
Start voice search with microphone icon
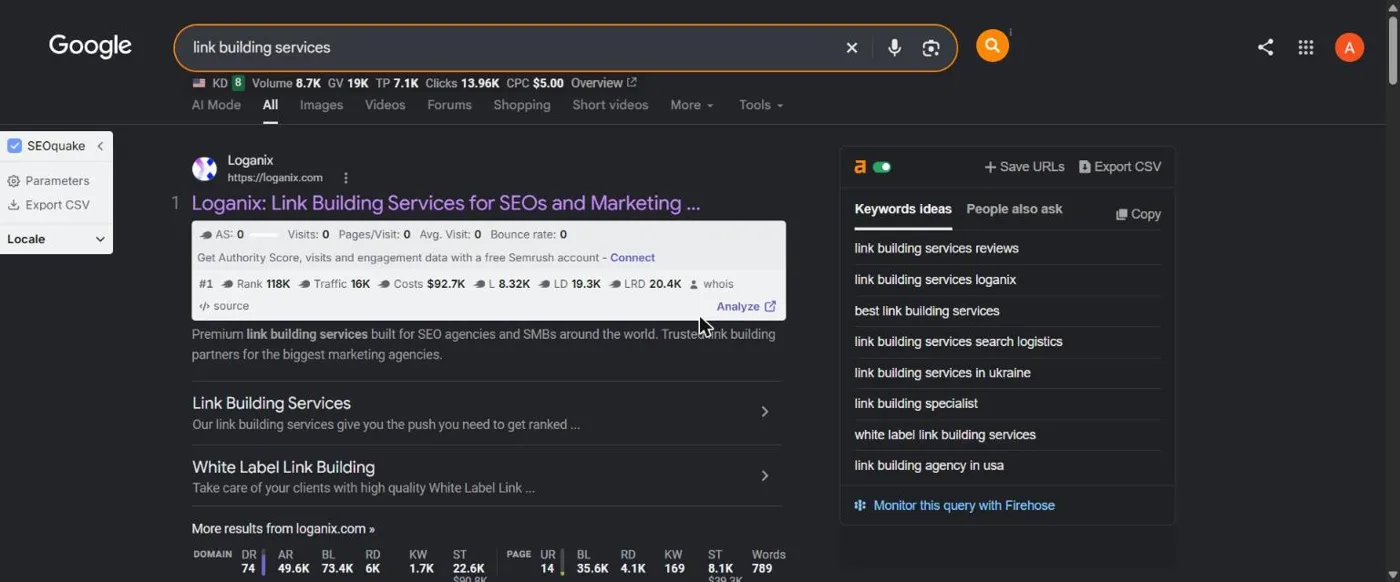(x=894, y=48)
